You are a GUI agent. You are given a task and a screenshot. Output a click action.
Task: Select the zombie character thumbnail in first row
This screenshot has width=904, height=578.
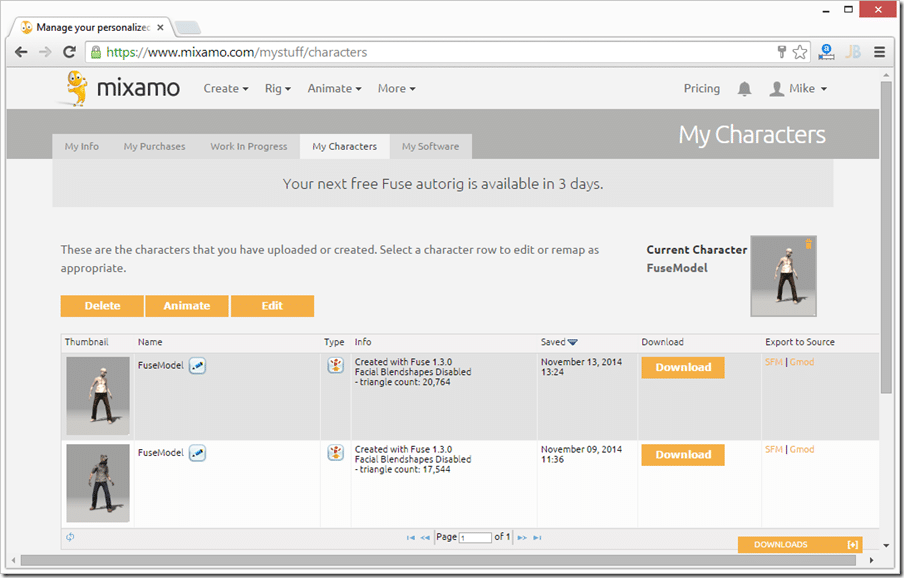(x=98, y=396)
